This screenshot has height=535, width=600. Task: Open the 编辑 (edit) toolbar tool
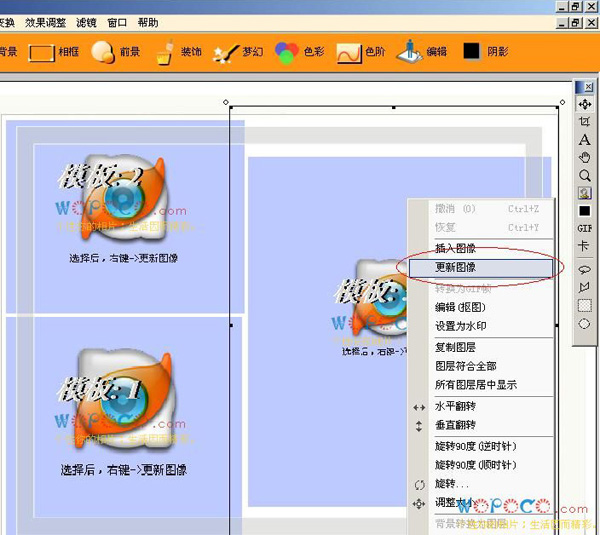click(422, 51)
